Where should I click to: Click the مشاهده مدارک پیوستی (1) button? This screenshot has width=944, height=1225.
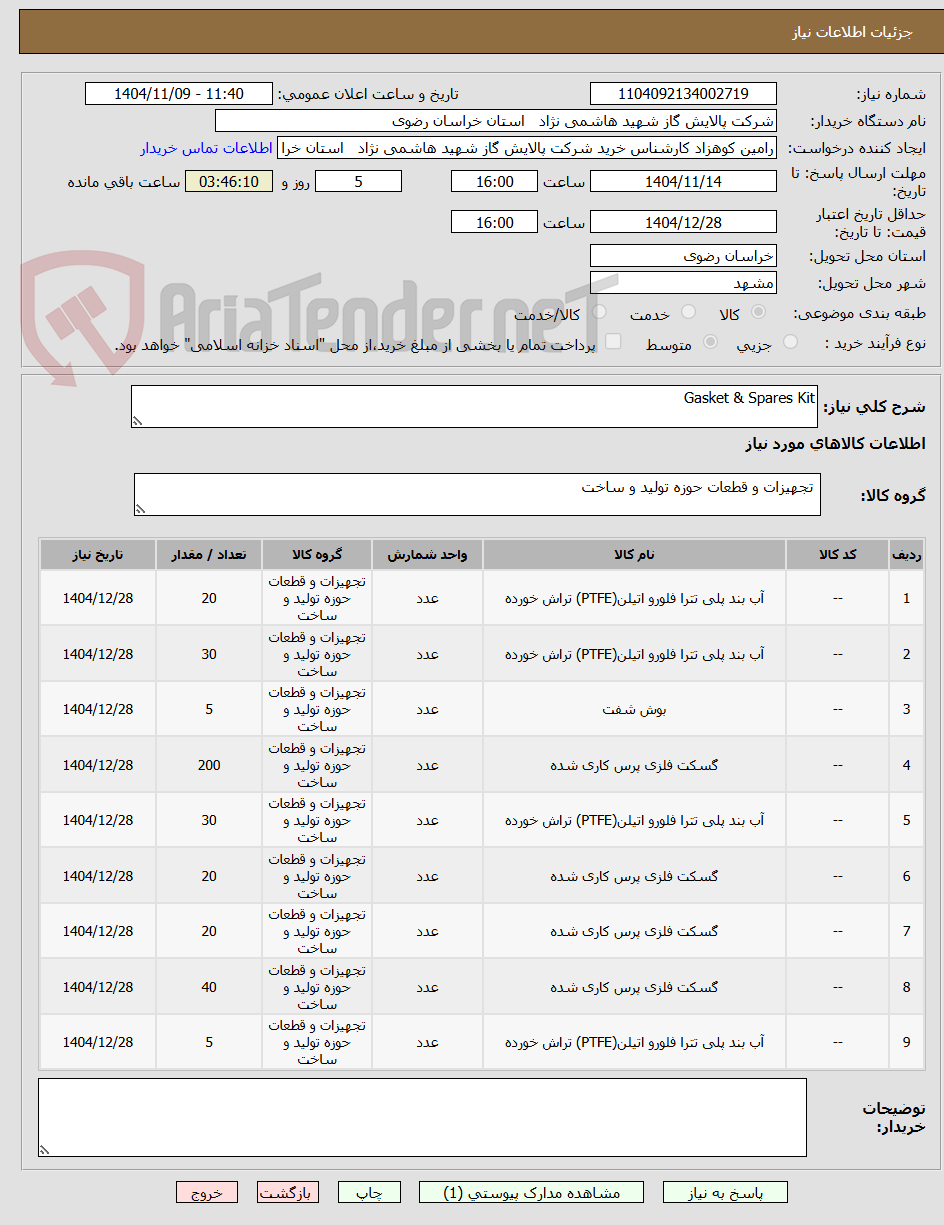pos(532,1192)
